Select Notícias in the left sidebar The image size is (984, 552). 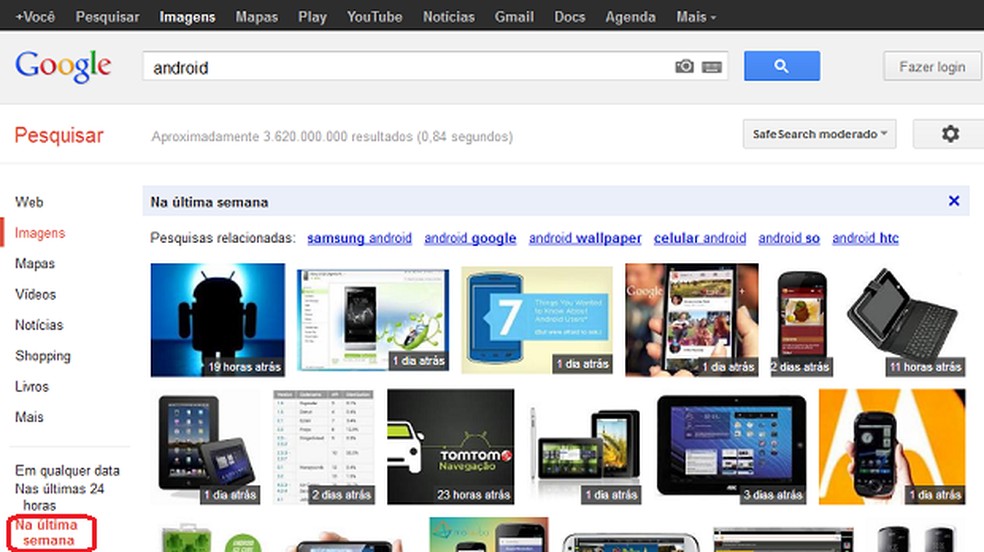point(39,325)
